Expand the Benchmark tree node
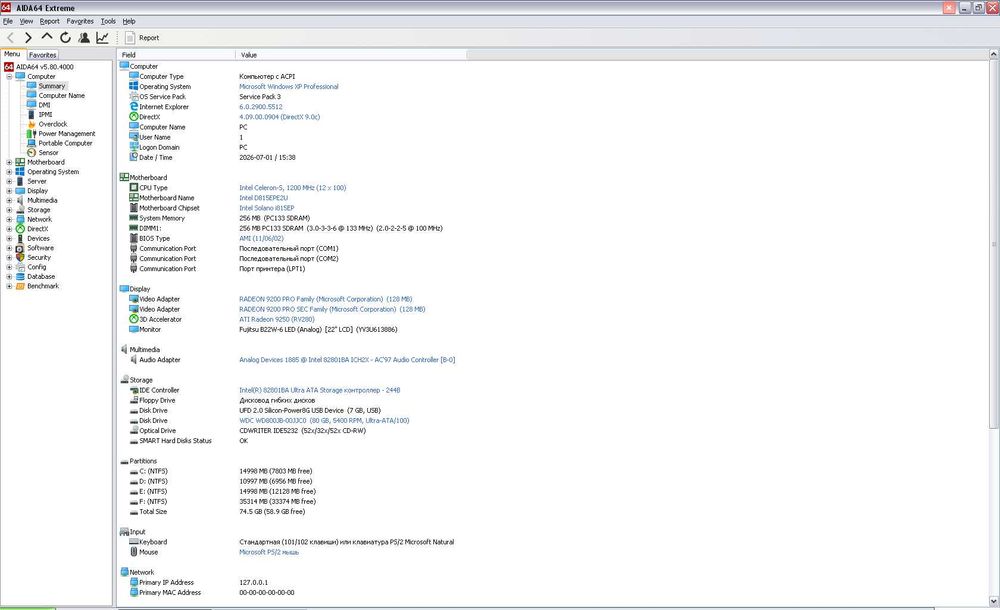The image size is (1000, 610). pyautogui.click(x=9, y=286)
